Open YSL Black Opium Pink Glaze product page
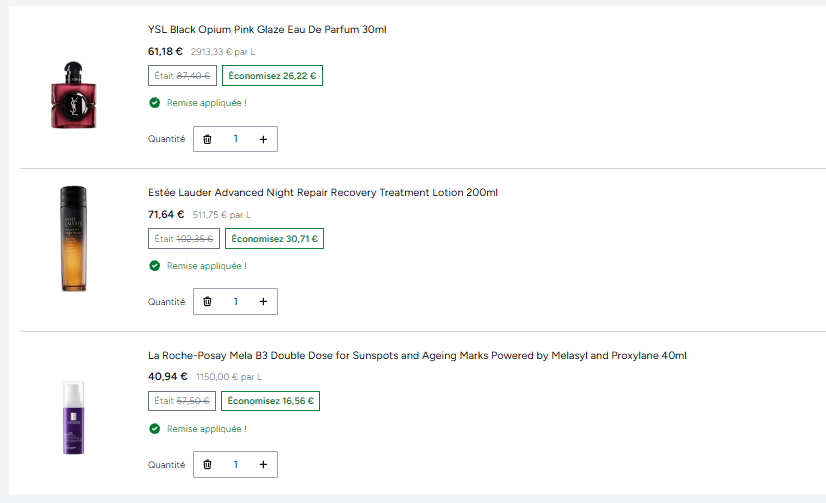The height and width of the screenshot is (503, 826). coord(267,29)
